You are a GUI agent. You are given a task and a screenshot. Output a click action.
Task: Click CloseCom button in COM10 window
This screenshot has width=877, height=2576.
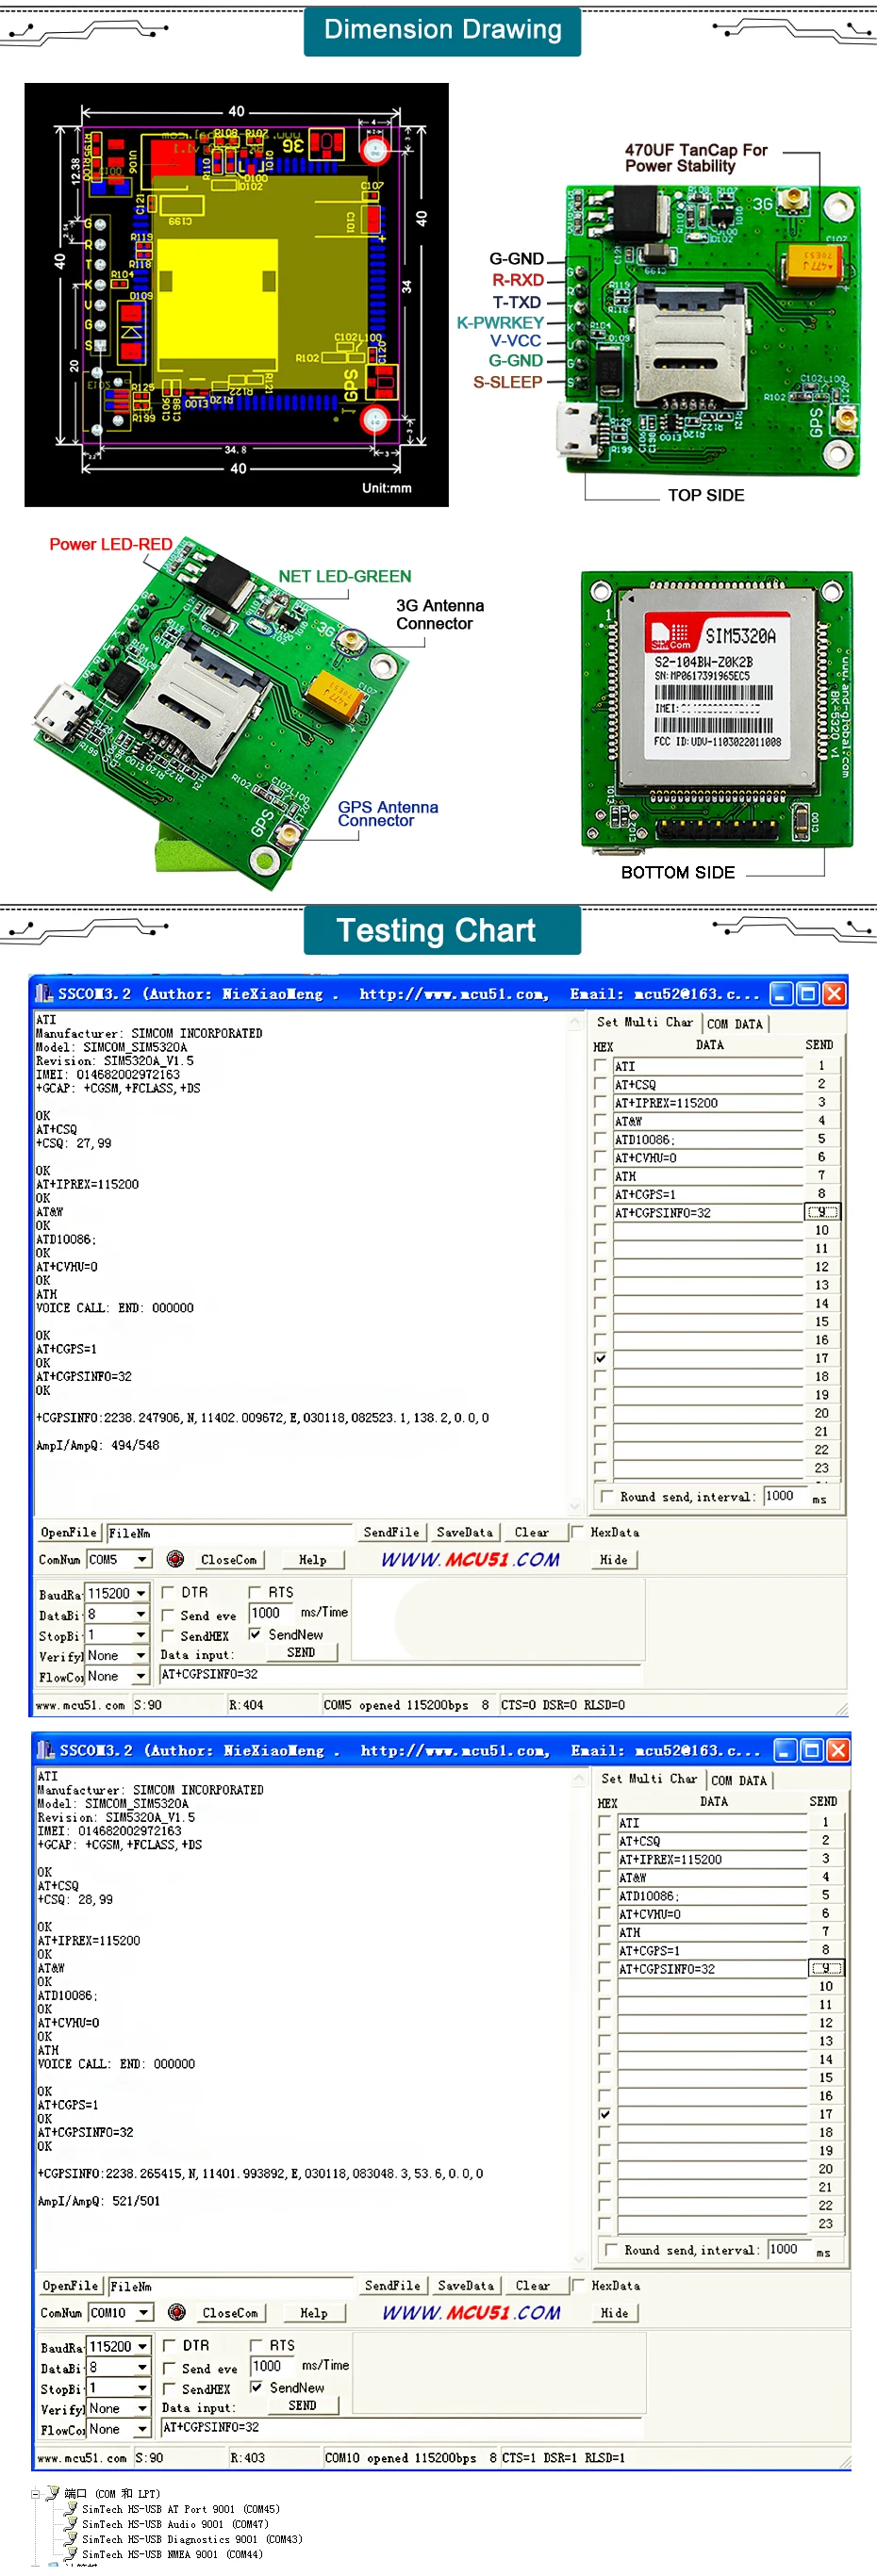tap(230, 2312)
